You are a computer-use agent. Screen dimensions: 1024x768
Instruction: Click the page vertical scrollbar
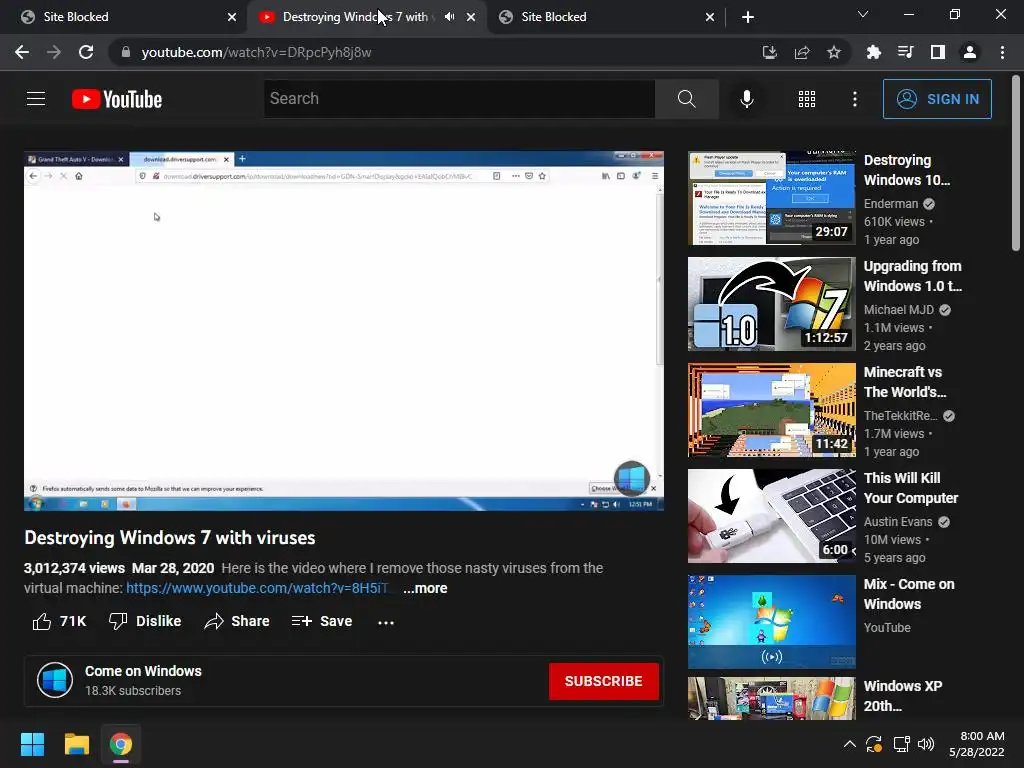tap(1016, 163)
